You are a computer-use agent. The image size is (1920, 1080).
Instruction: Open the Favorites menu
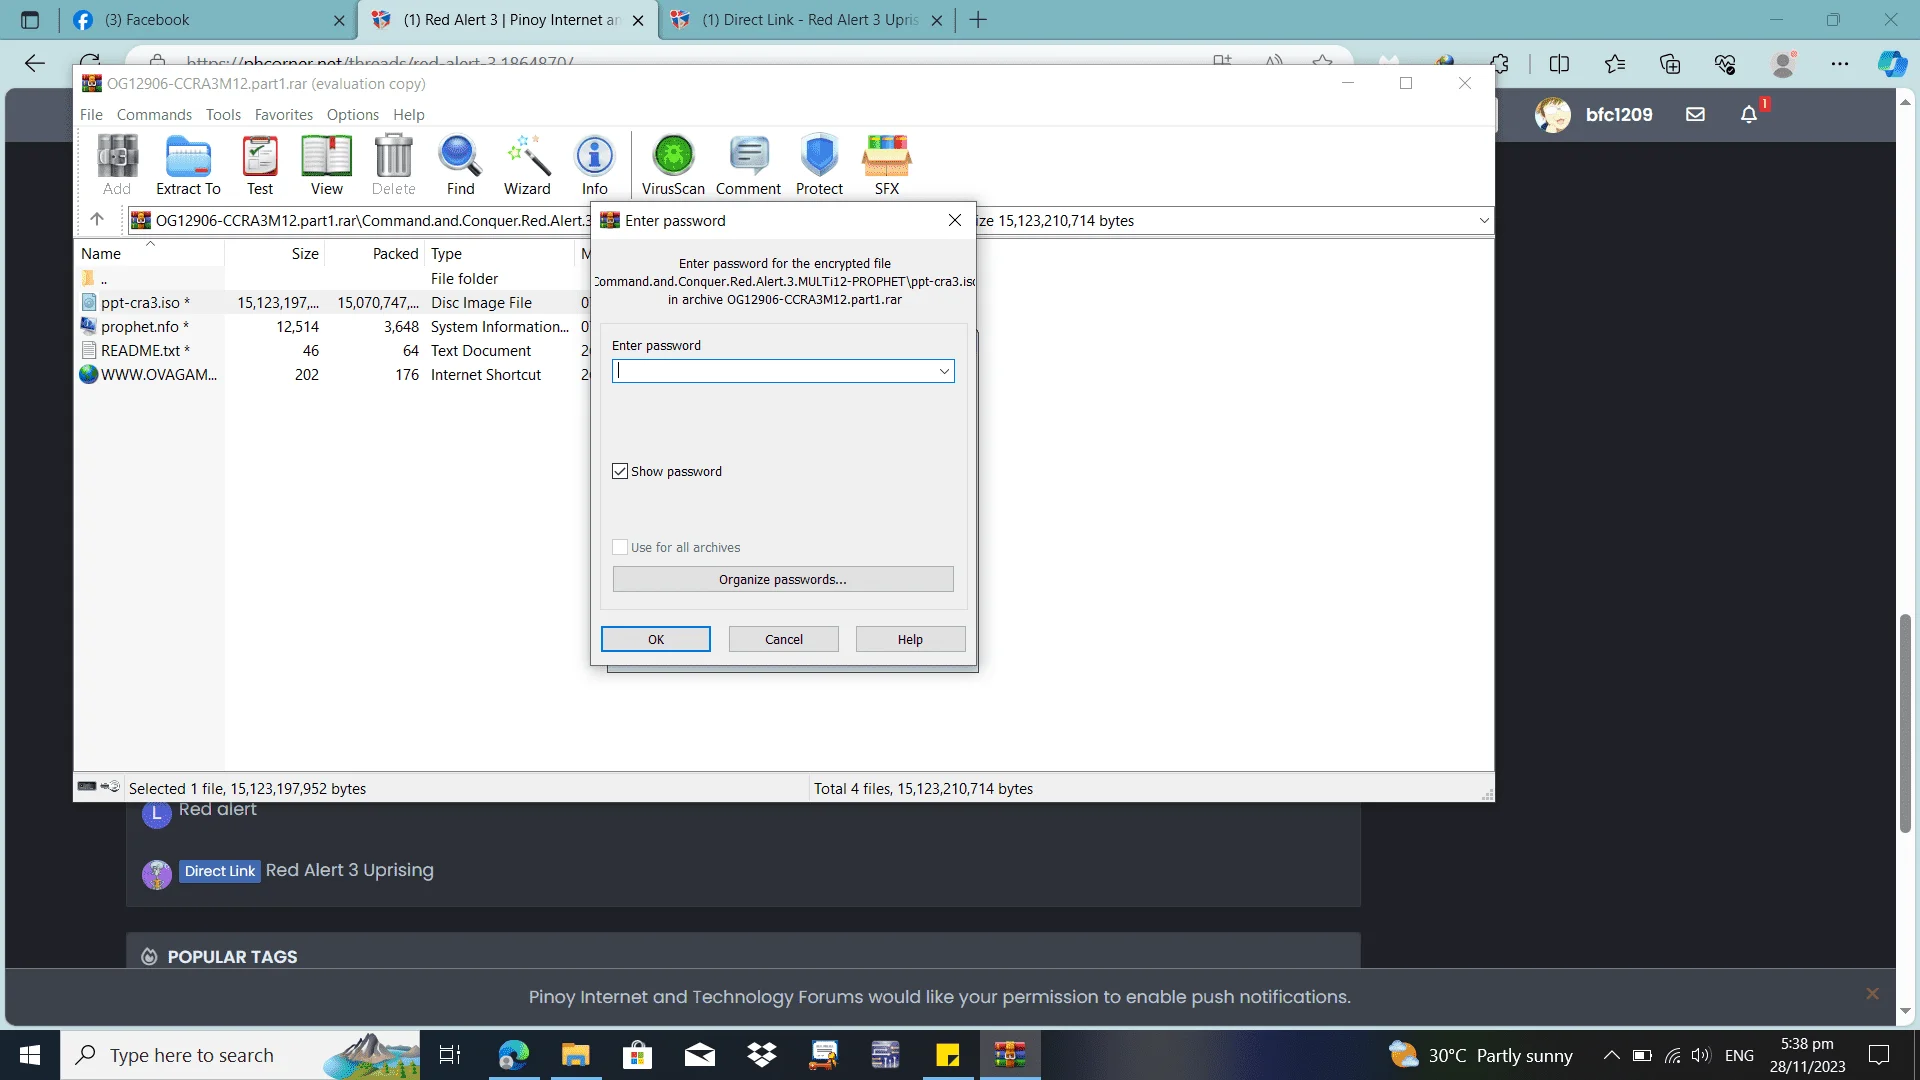[x=283, y=114]
